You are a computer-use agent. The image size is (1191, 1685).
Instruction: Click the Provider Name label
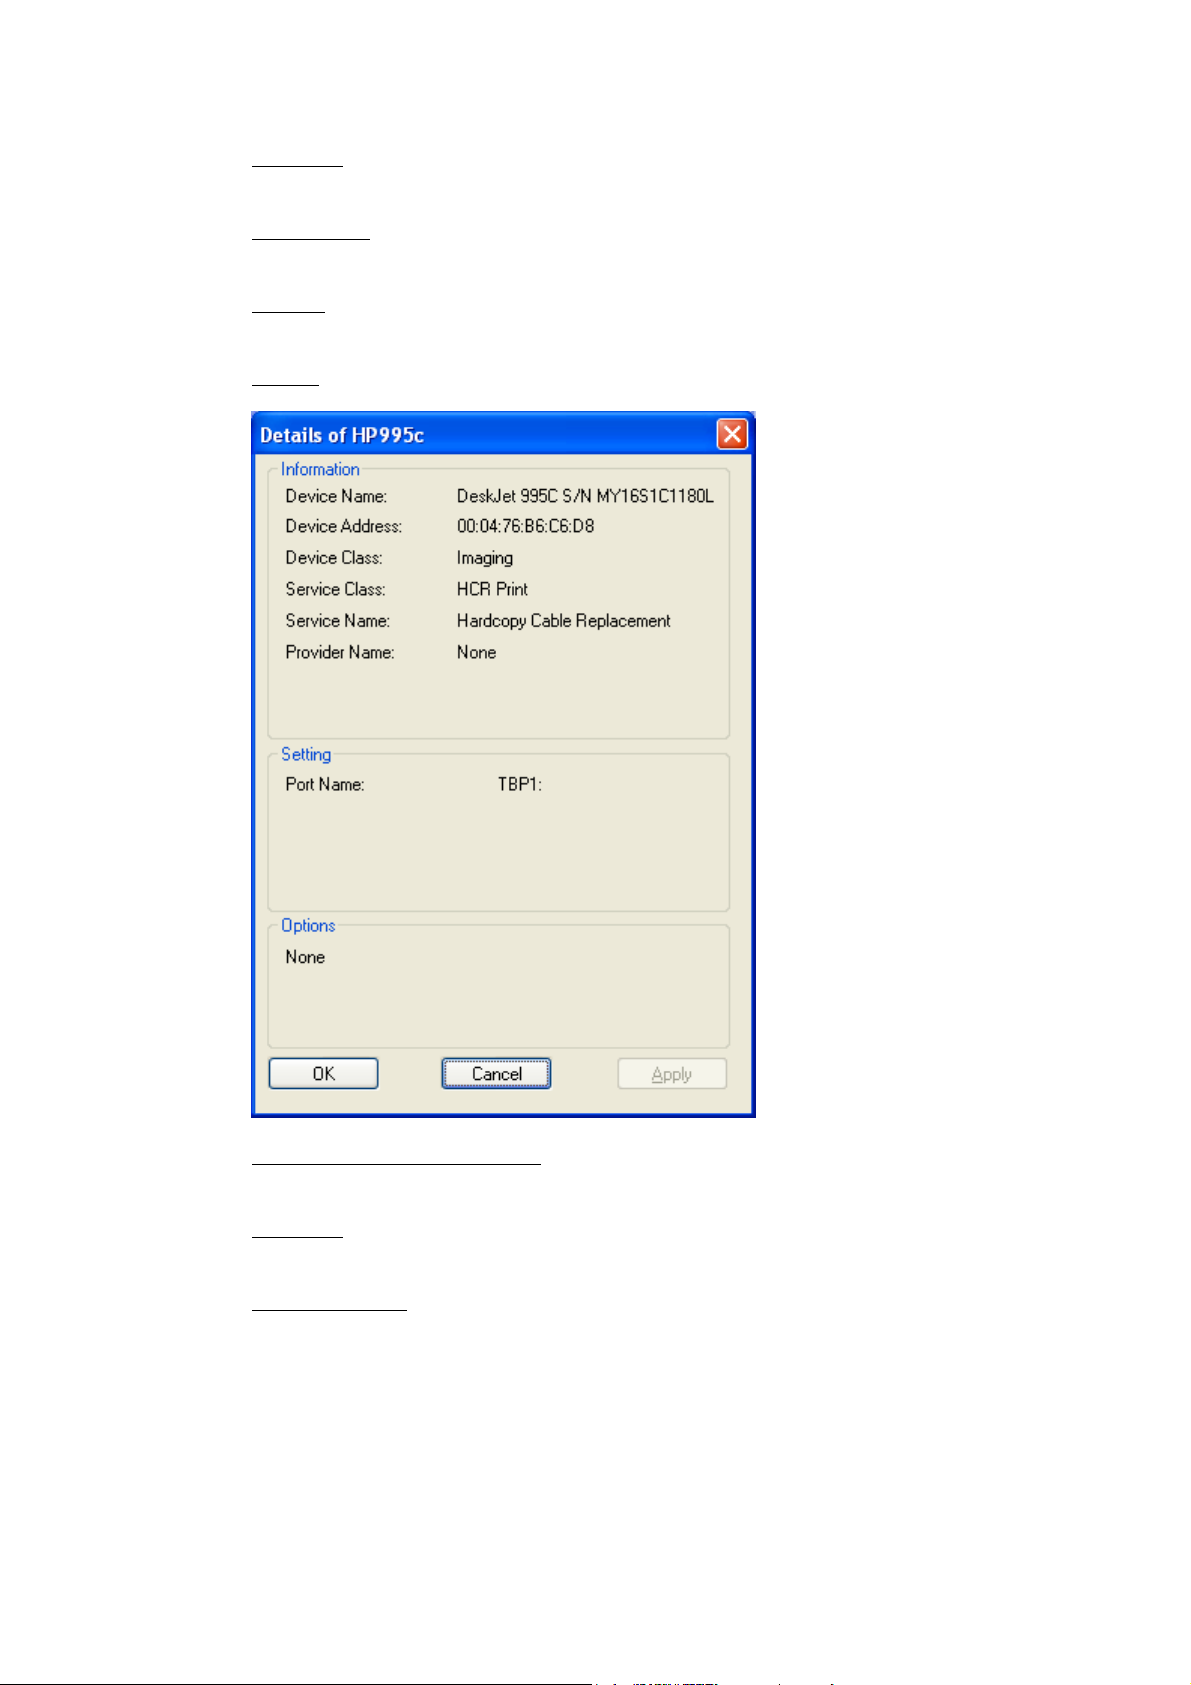click(x=340, y=652)
